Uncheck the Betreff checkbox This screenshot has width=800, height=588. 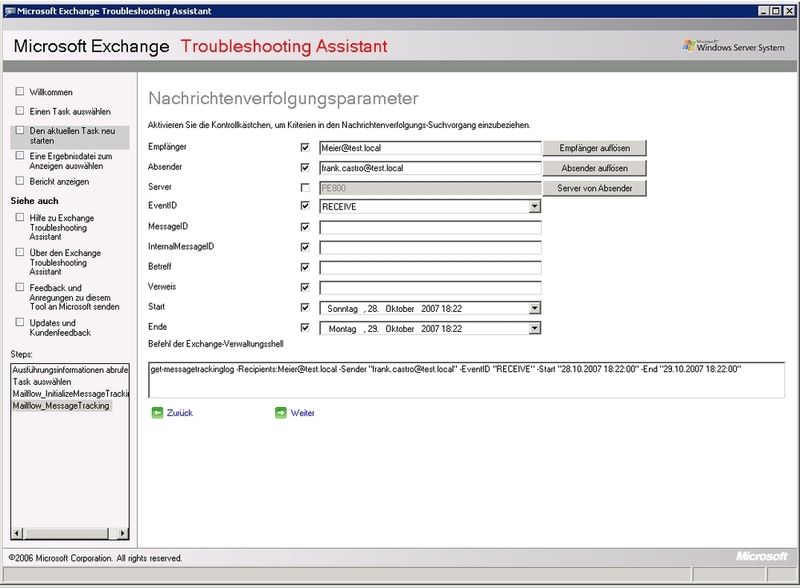click(x=305, y=267)
